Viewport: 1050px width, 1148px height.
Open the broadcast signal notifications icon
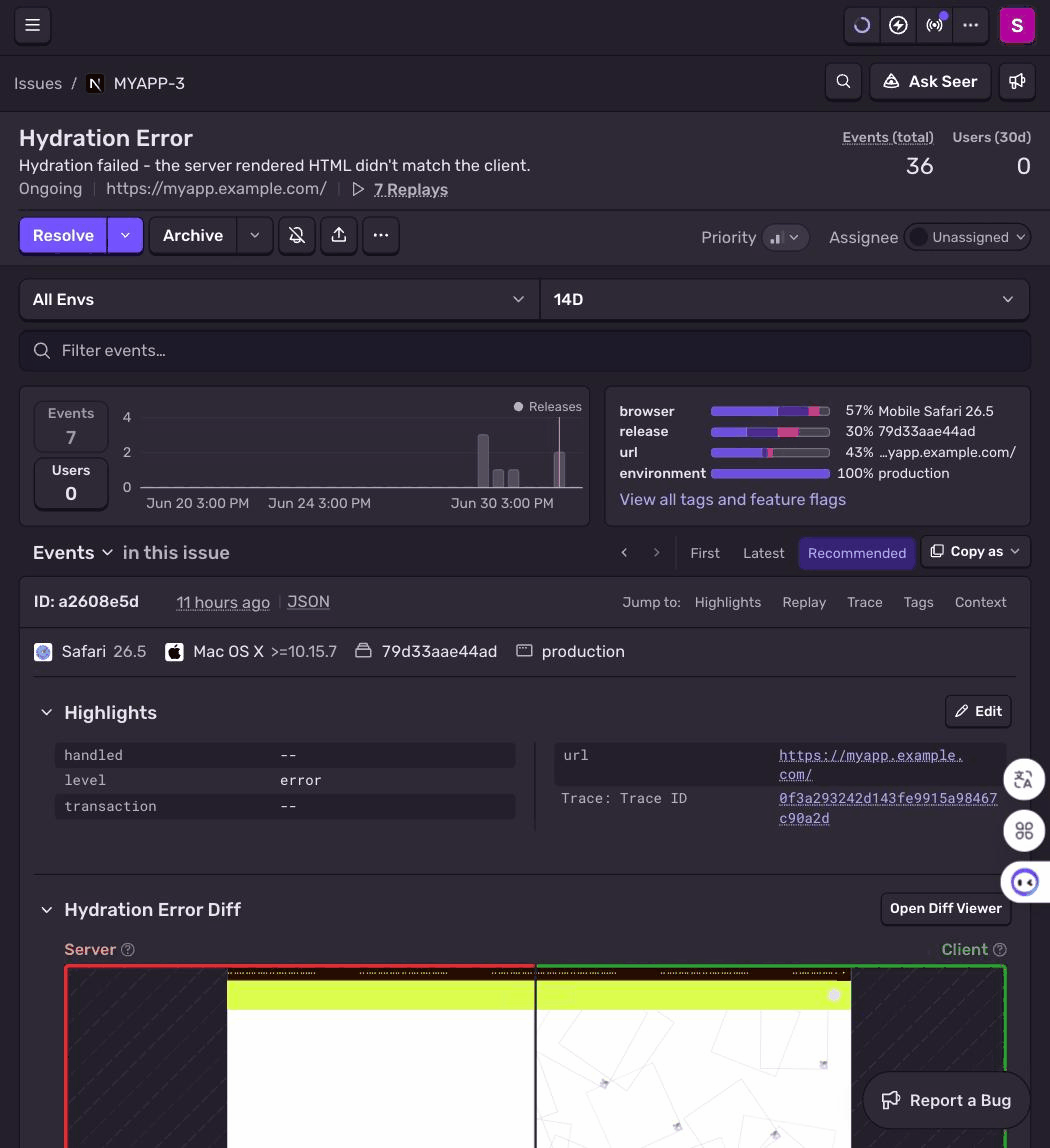coord(935,25)
